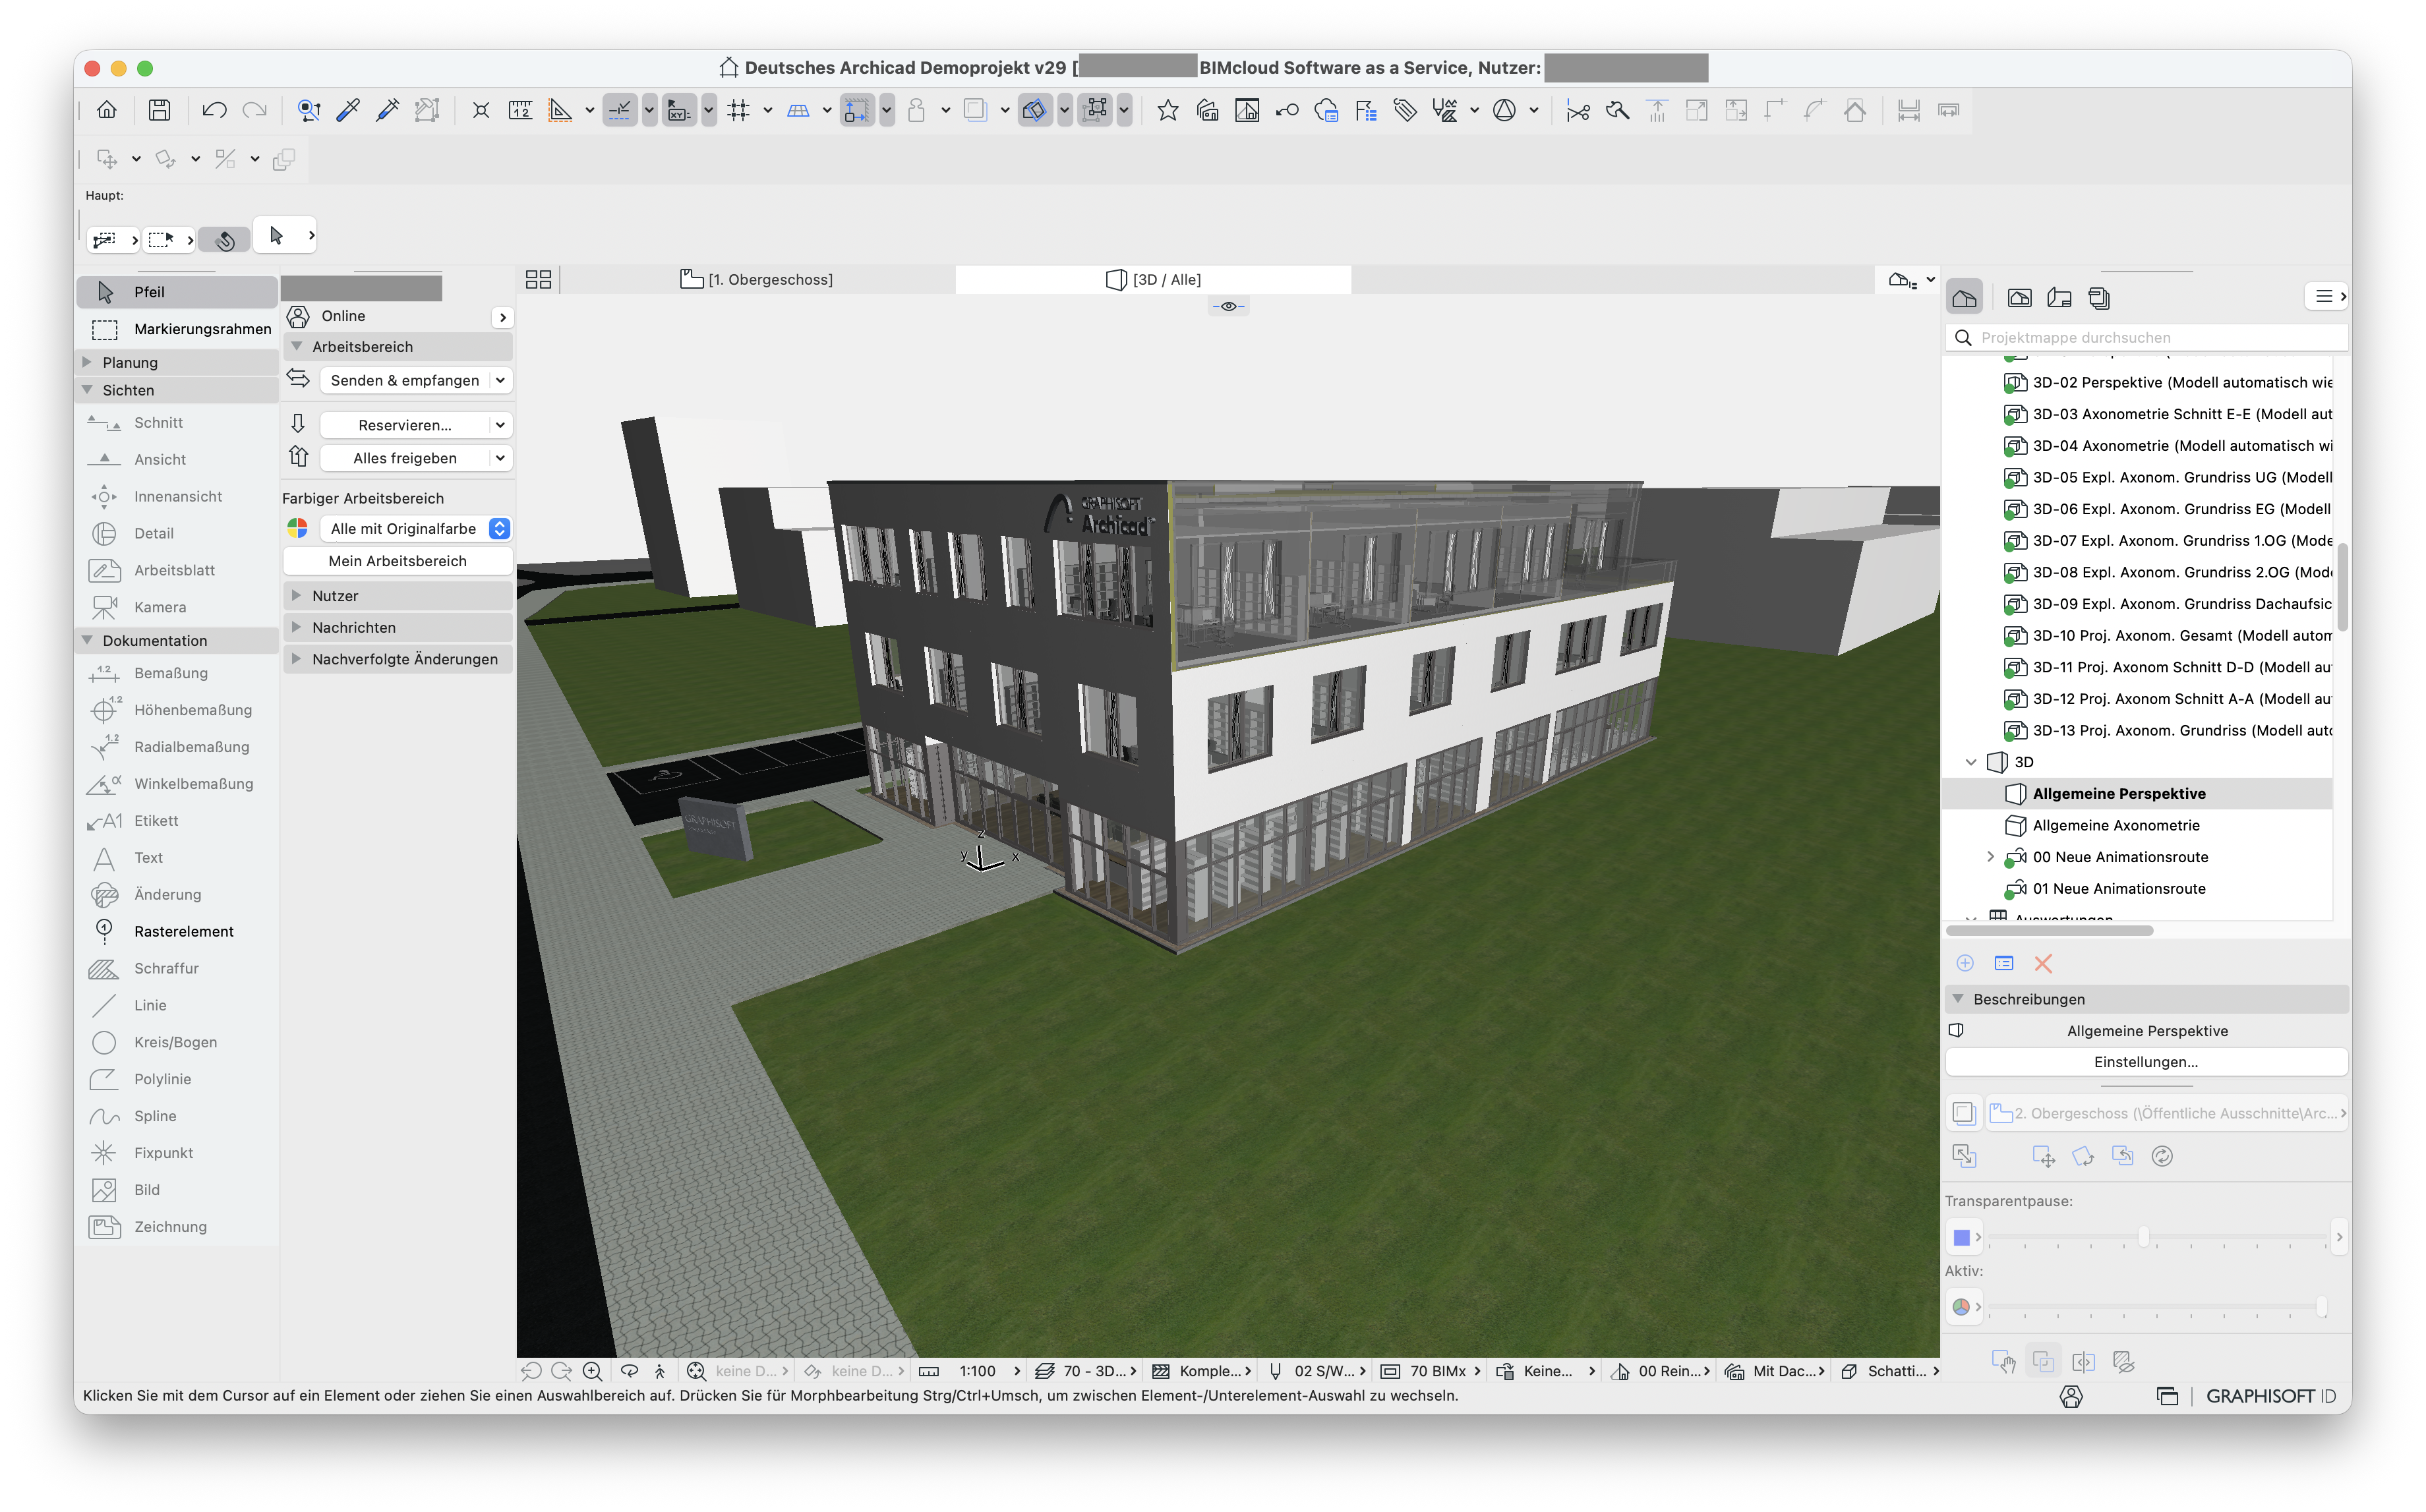Image resolution: width=2426 pixels, height=1512 pixels.
Task: Expand the Nachverfolgte Änderungen section
Action: click(x=398, y=660)
